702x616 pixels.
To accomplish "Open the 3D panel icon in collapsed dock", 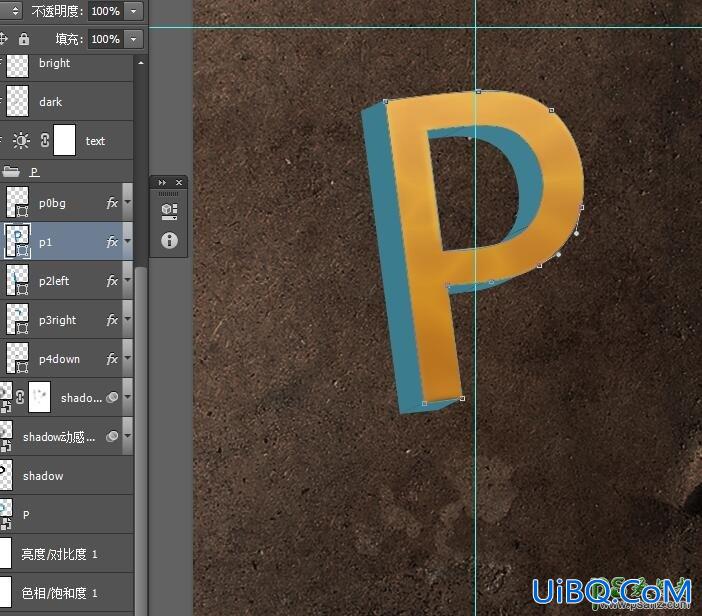I will point(169,211).
